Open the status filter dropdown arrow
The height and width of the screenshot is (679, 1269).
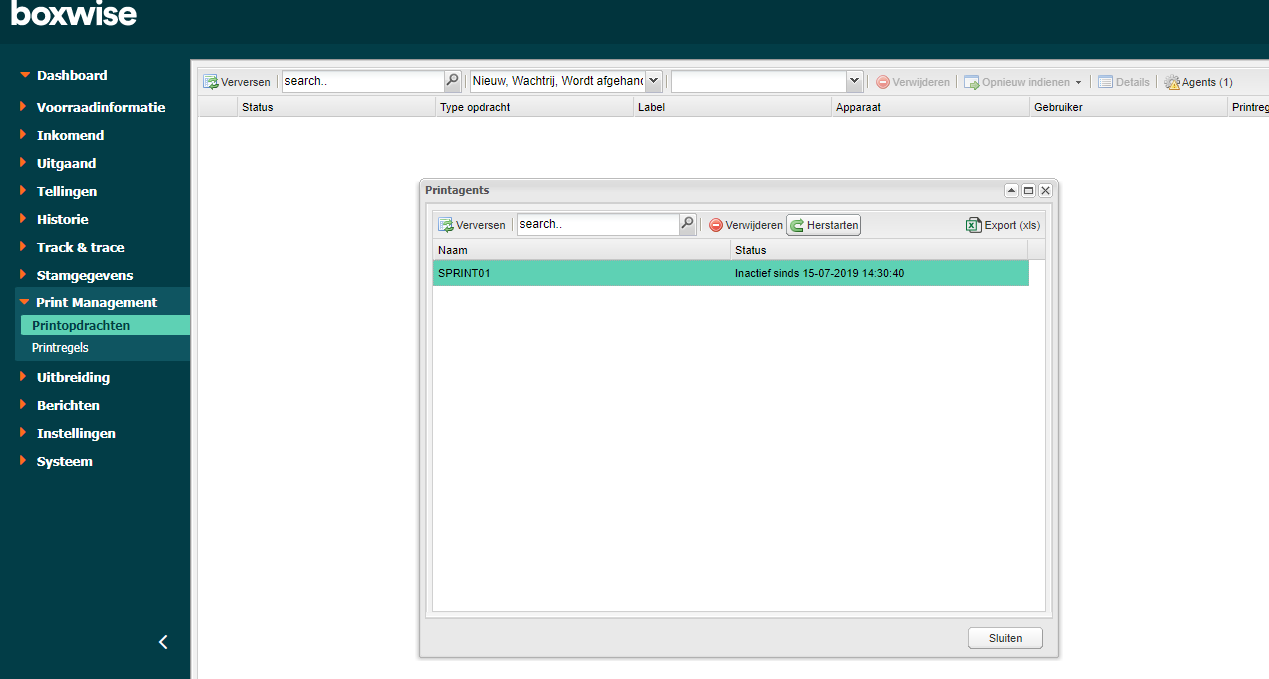pyautogui.click(x=654, y=81)
